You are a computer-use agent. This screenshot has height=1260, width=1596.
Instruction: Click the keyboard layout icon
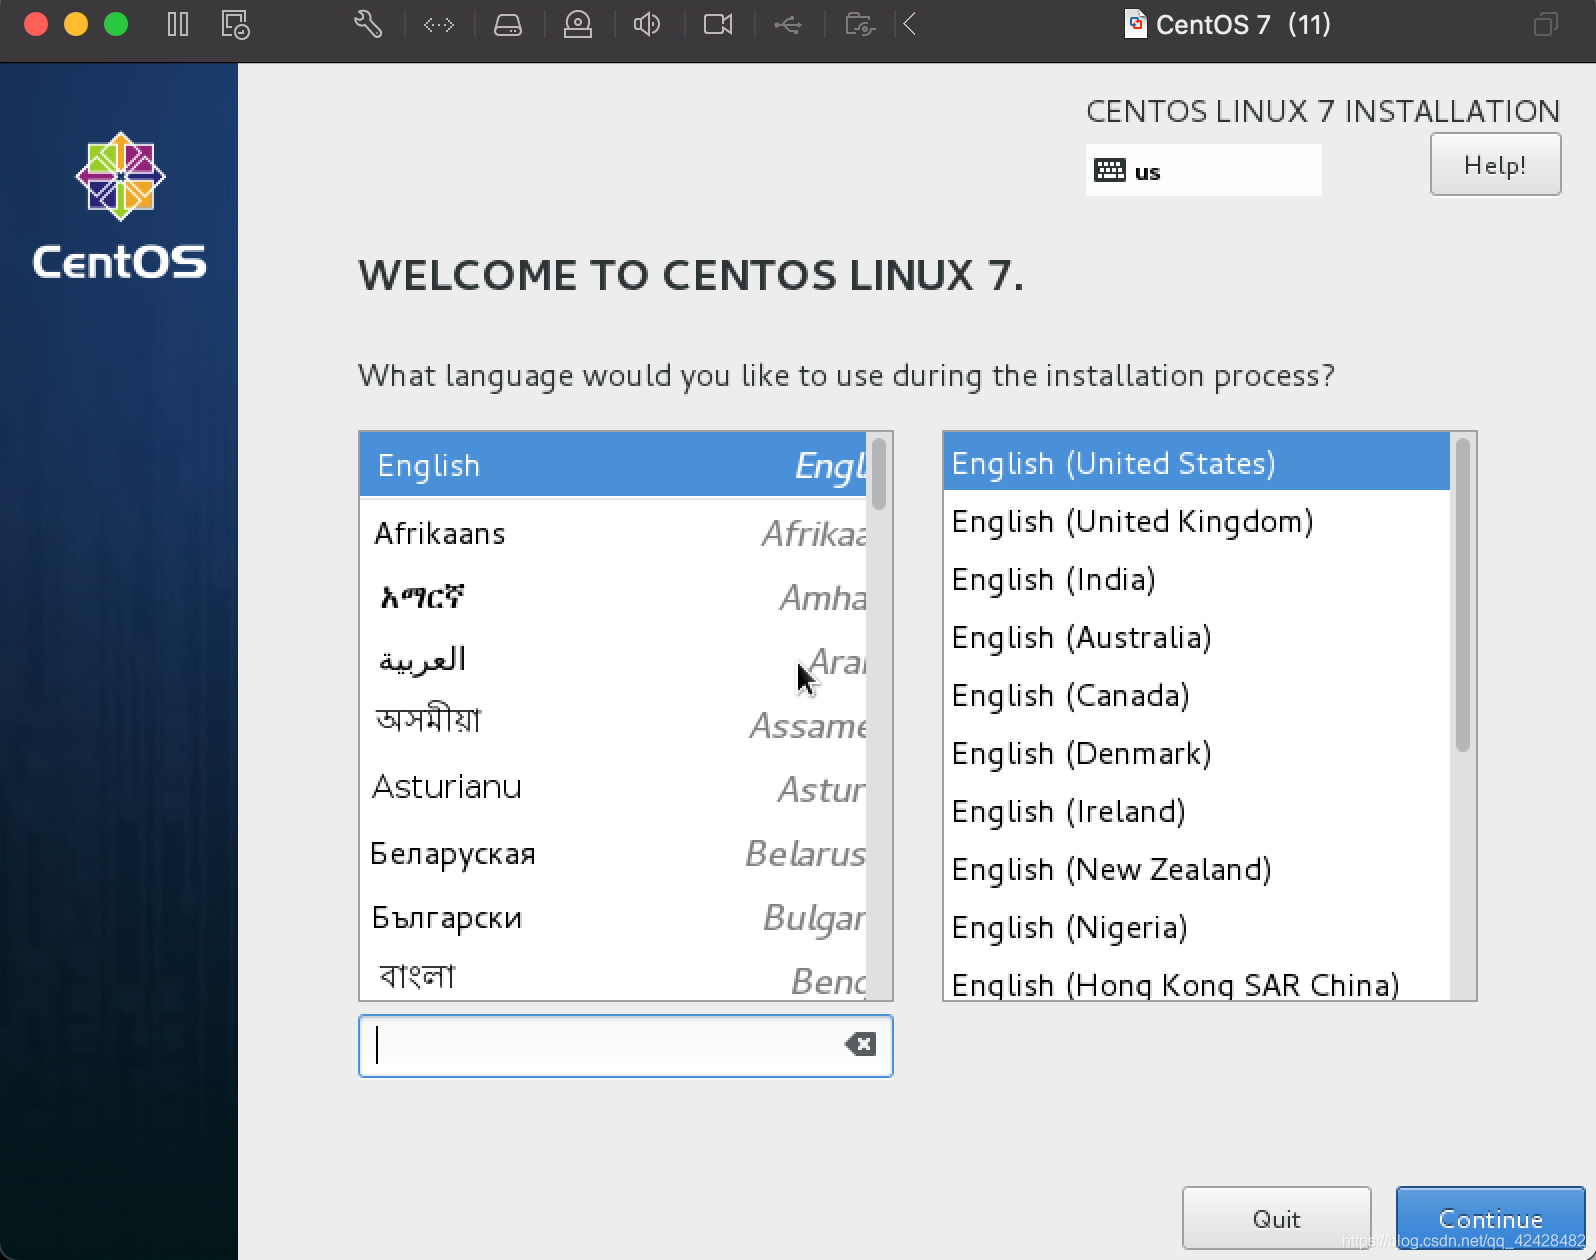coord(1110,170)
